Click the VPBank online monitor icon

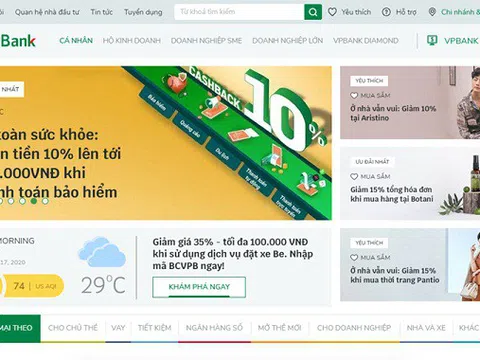[x=432, y=40]
